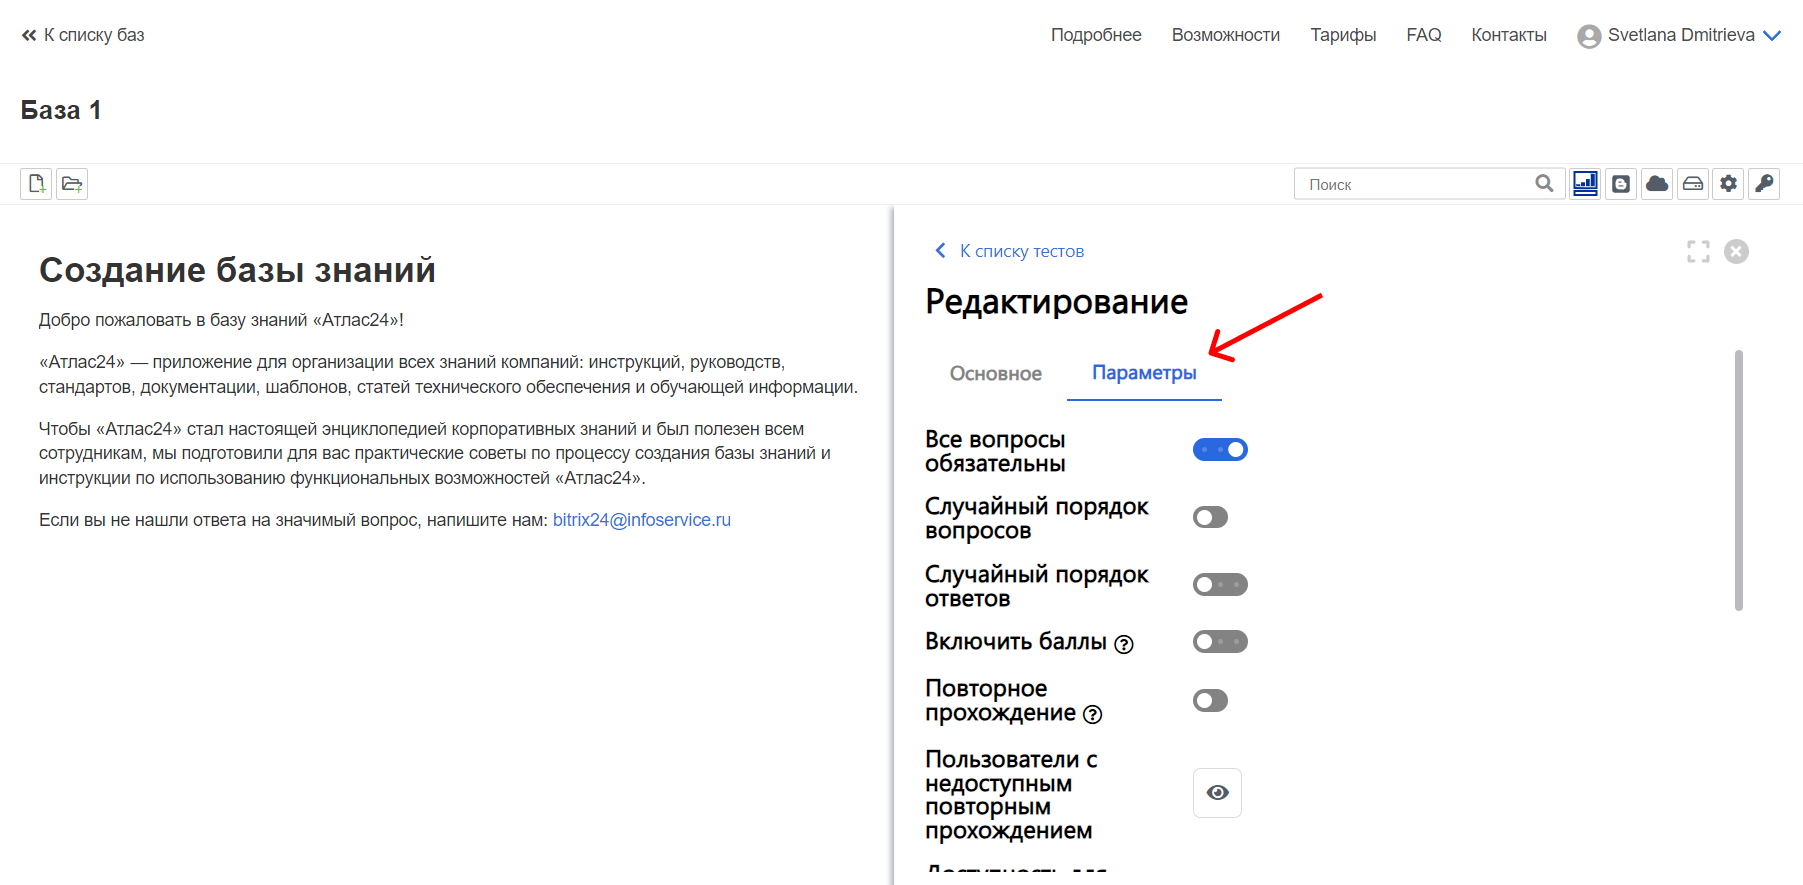Click the Создание базы знаний title
The width and height of the screenshot is (1803, 885).
[237, 270]
